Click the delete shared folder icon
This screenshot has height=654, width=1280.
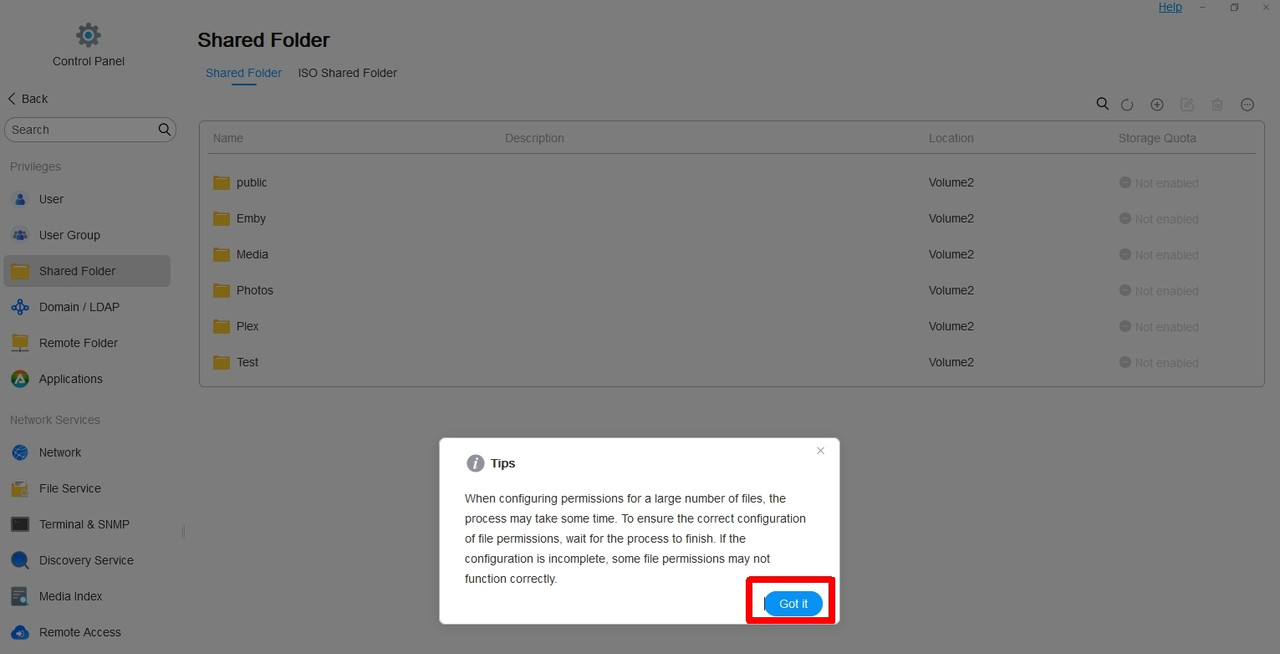point(1217,104)
